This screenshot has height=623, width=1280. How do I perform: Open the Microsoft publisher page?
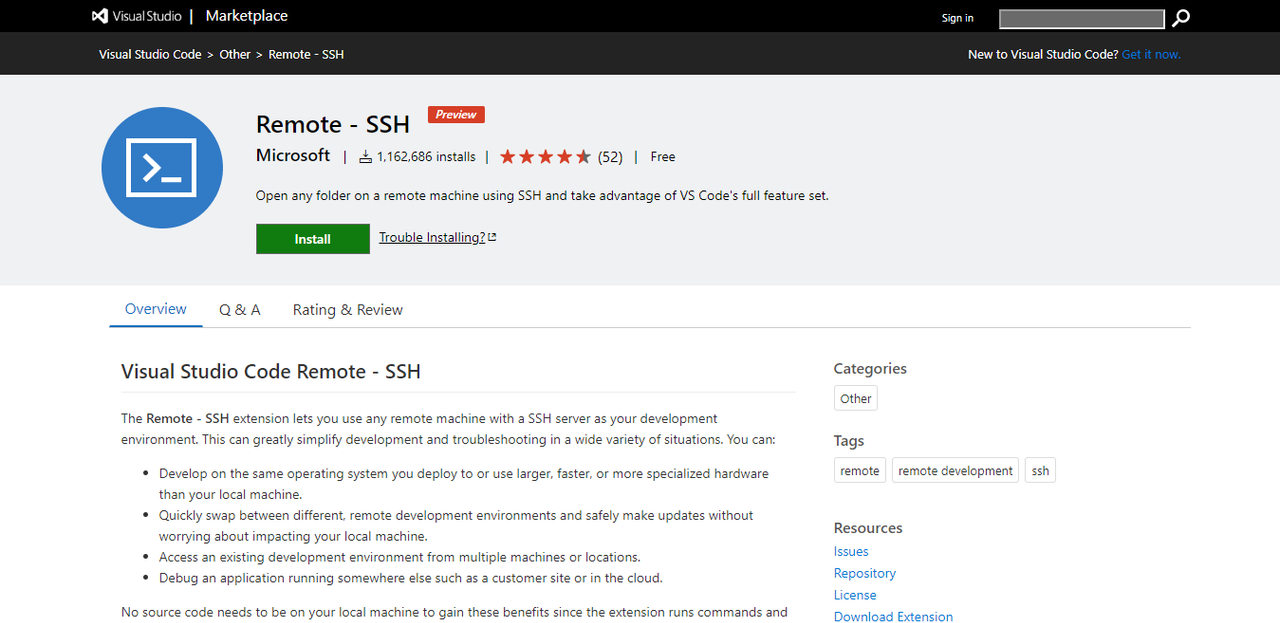click(293, 155)
